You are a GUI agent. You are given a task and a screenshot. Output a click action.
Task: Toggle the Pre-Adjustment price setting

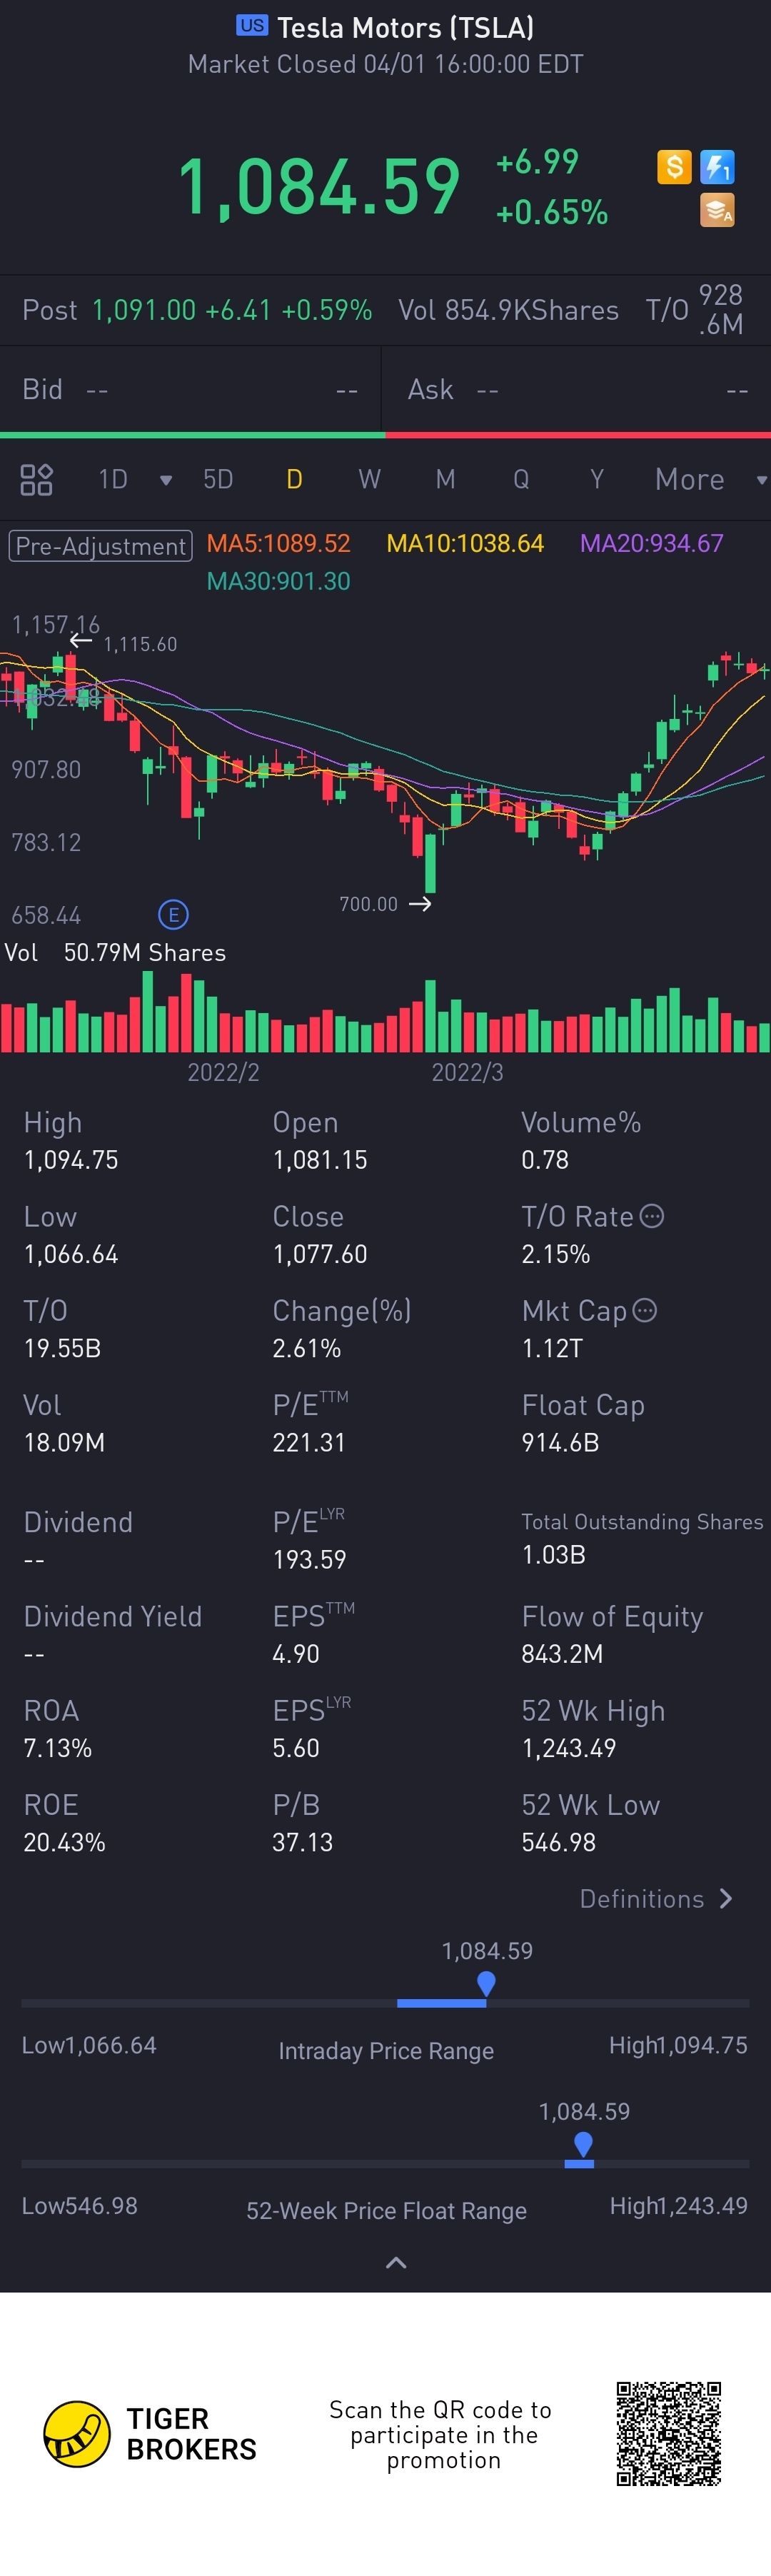100,546
